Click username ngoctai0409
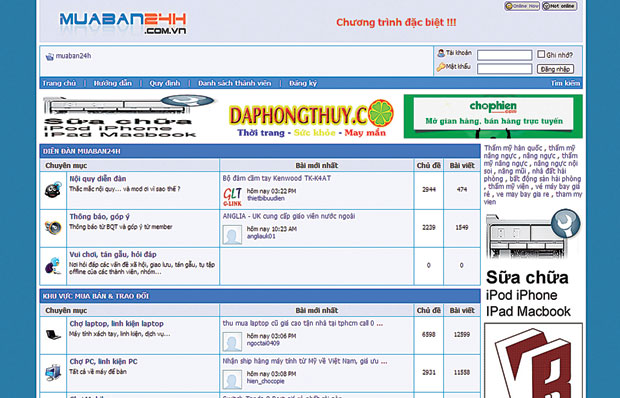The width and height of the screenshot is (620, 398). (x=263, y=343)
